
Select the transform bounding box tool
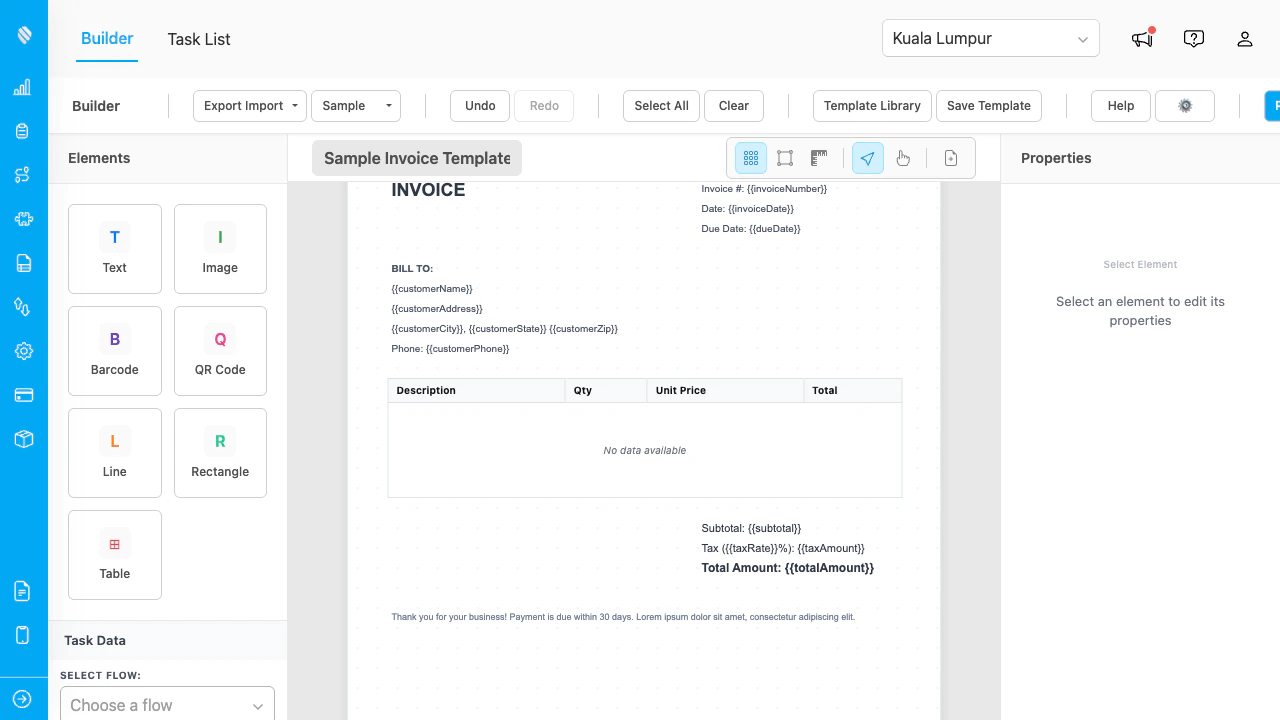tap(784, 158)
